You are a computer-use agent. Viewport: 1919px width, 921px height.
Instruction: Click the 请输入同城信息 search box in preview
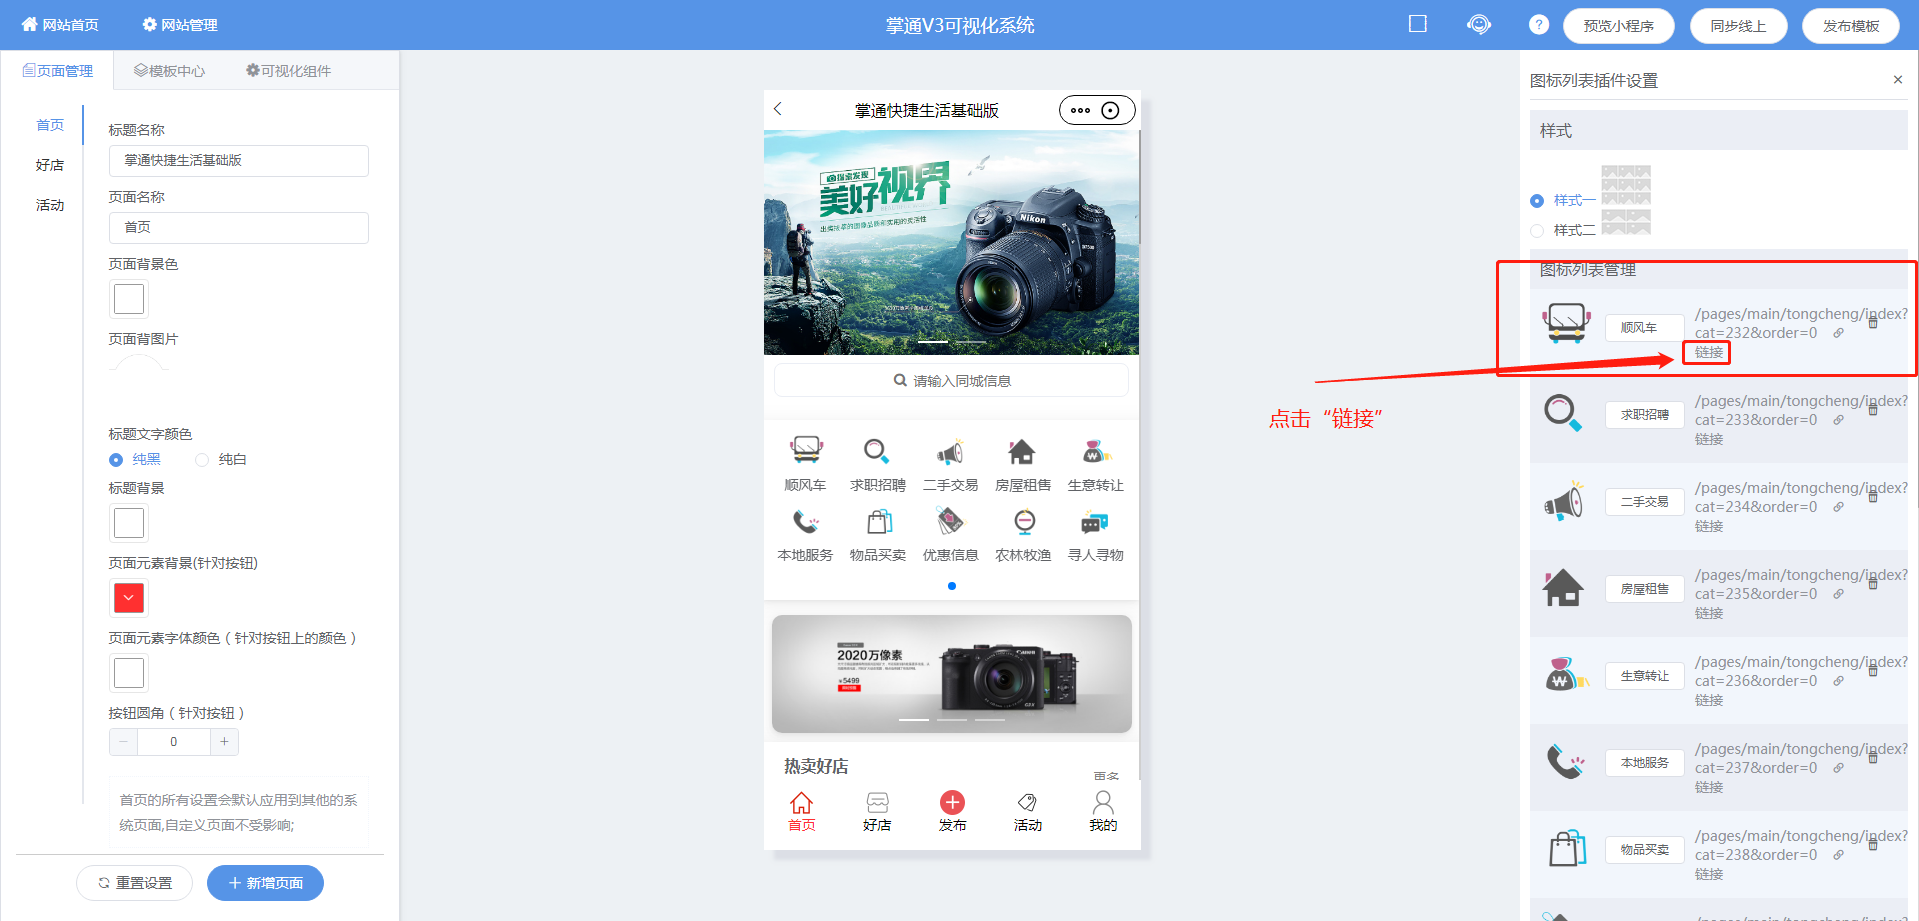pos(951,381)
